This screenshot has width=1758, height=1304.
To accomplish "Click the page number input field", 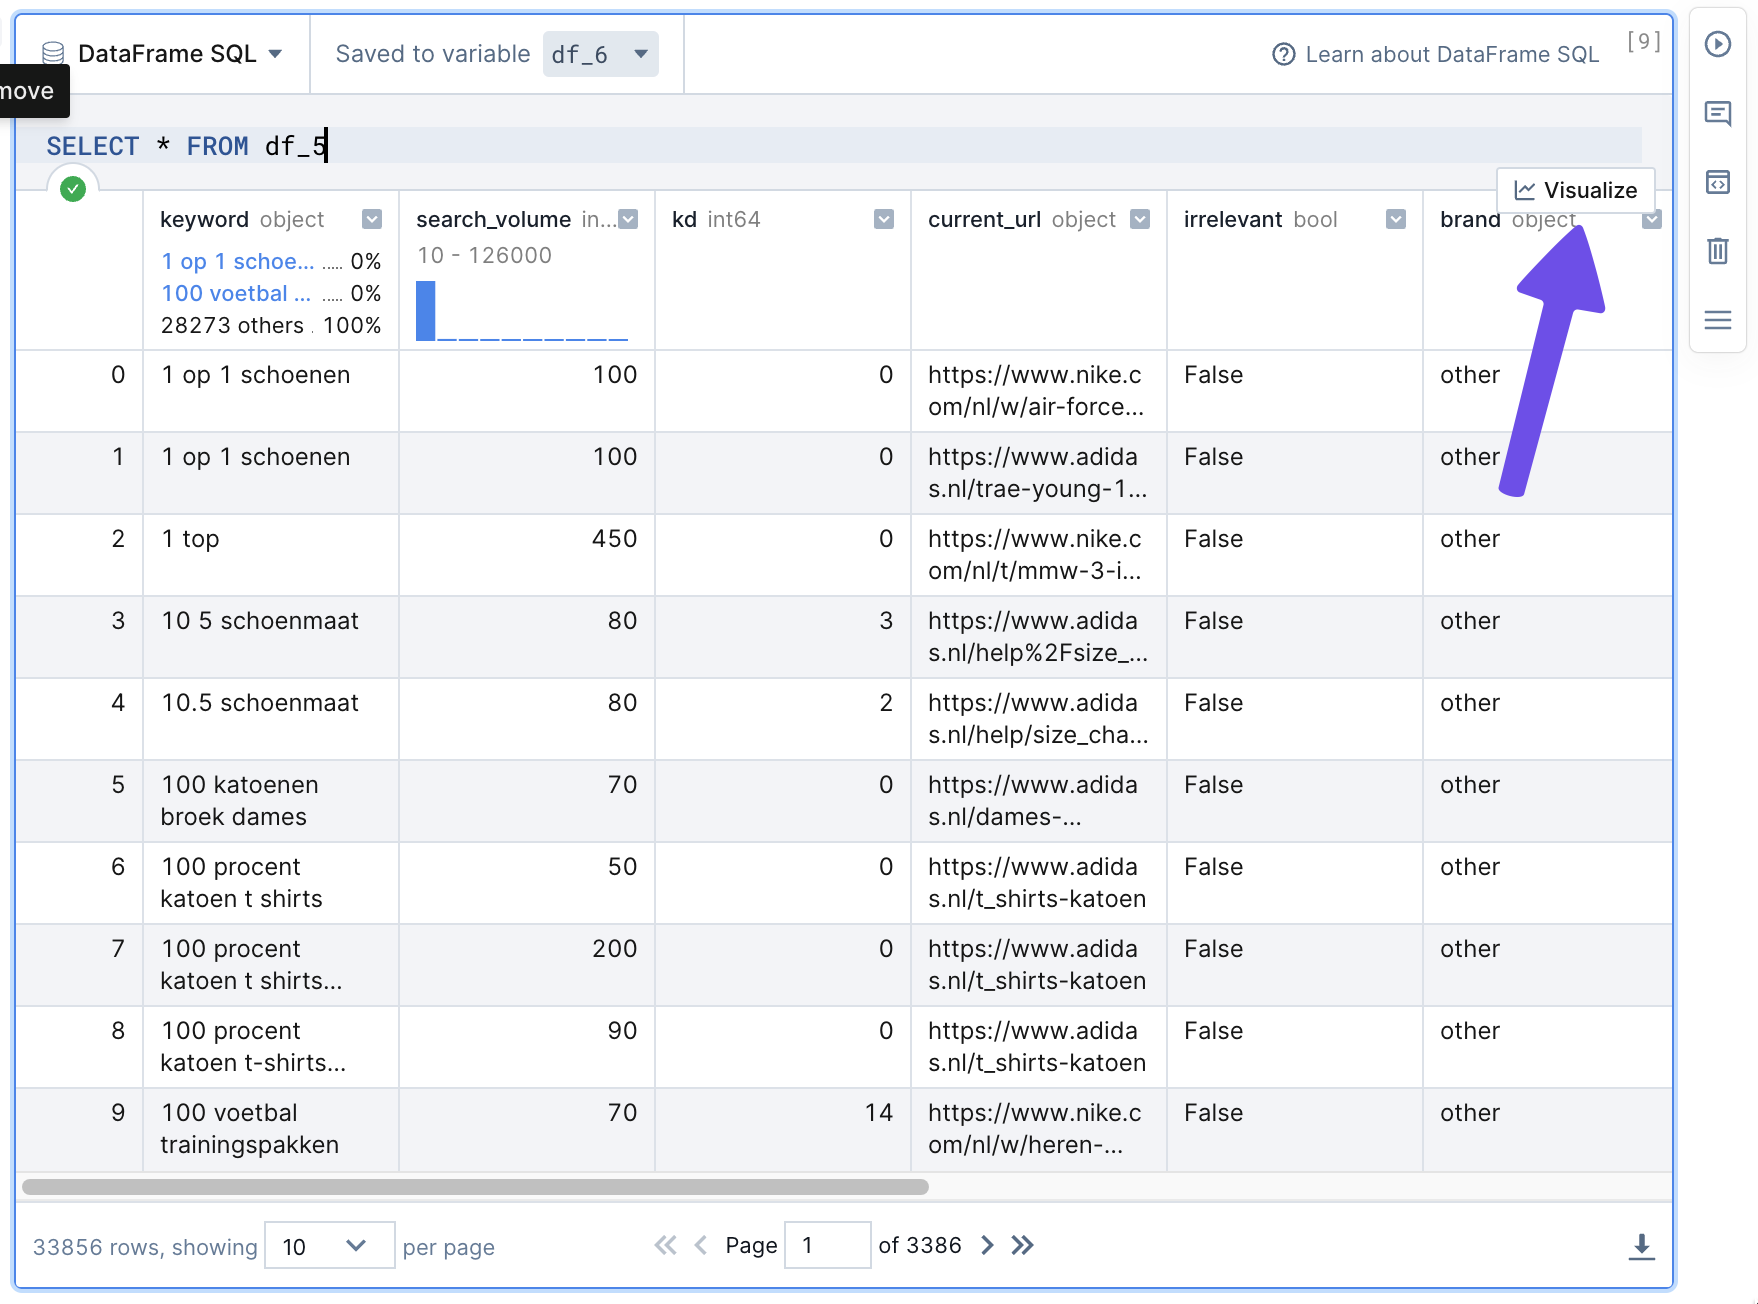I will coord(827,1246).
